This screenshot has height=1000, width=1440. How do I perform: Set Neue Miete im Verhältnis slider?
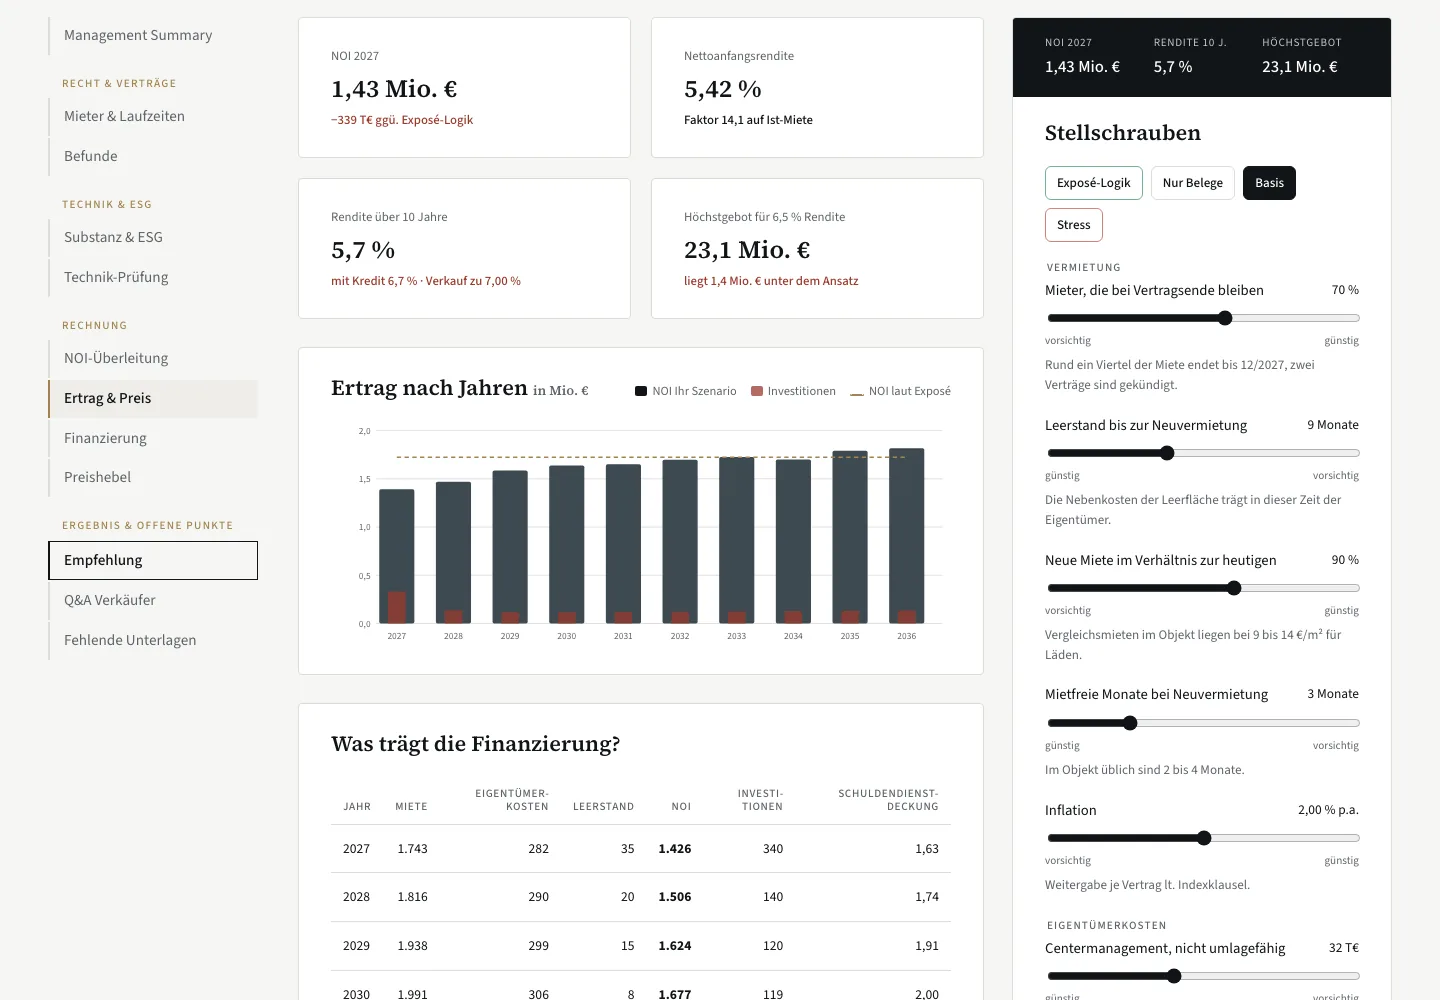pyautogui.click(x=1234, y=588)
